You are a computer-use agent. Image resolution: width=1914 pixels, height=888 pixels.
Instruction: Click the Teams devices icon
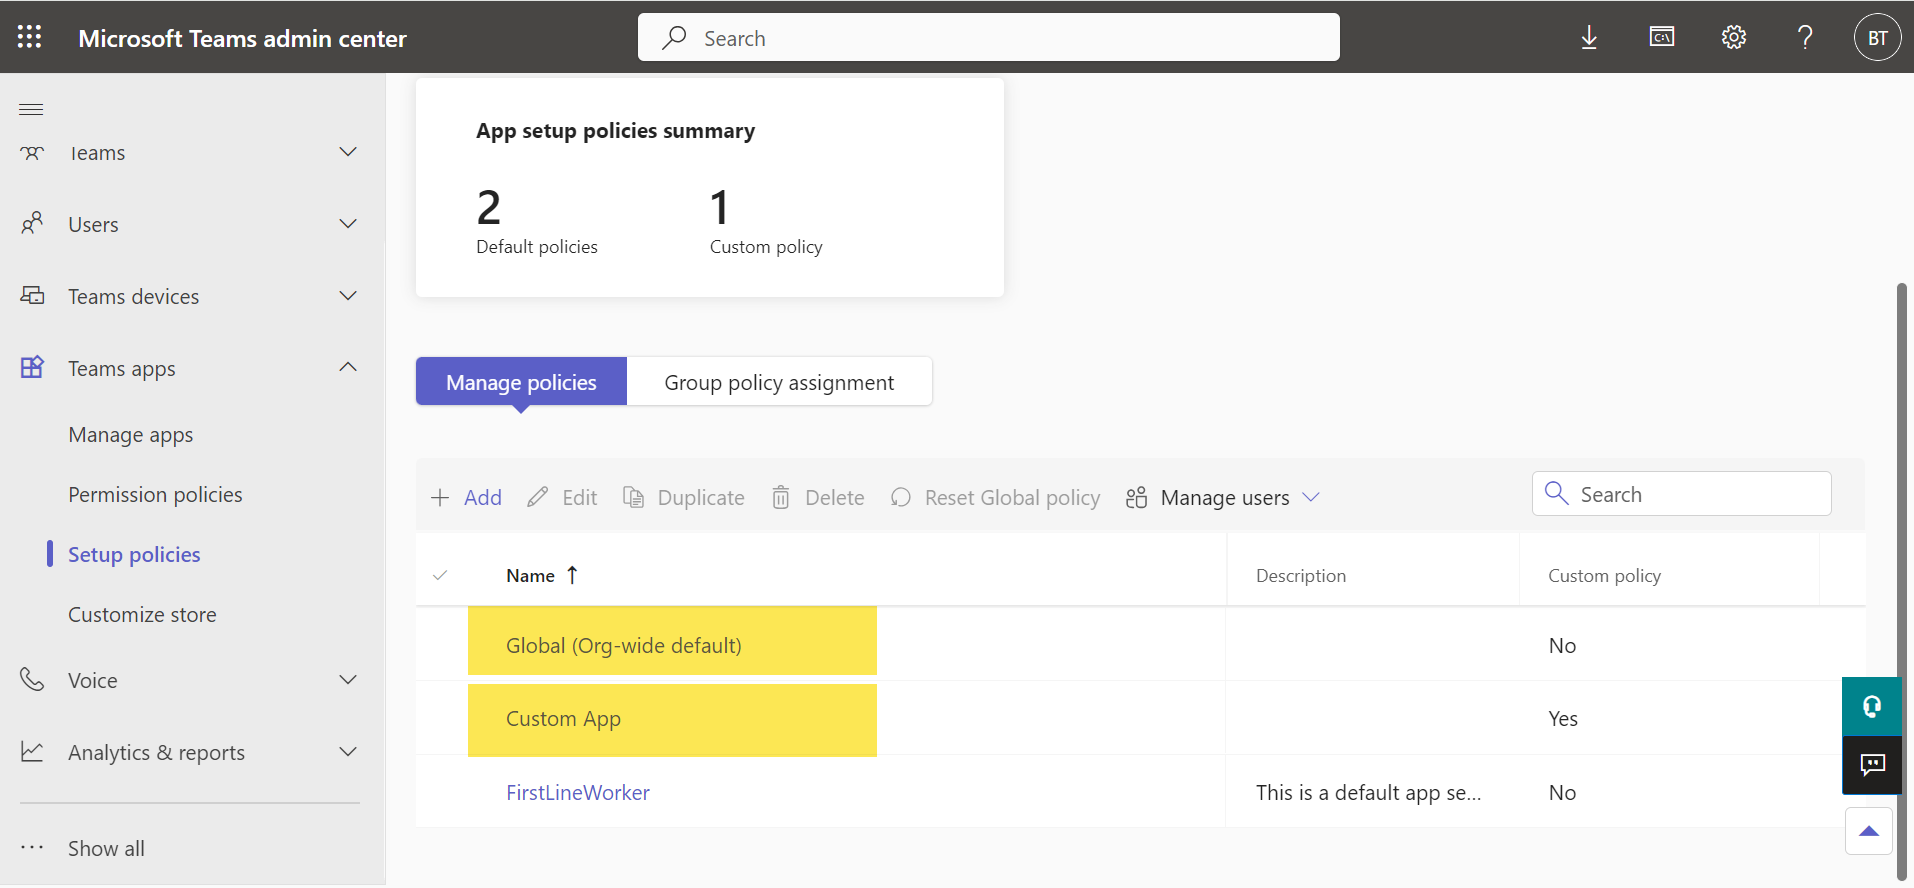pos(32,295)
